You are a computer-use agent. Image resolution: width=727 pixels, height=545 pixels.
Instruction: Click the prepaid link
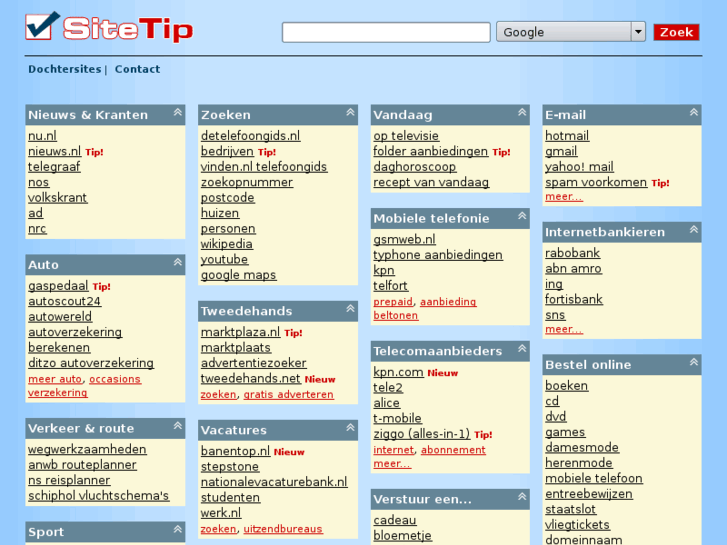(393, 301)
